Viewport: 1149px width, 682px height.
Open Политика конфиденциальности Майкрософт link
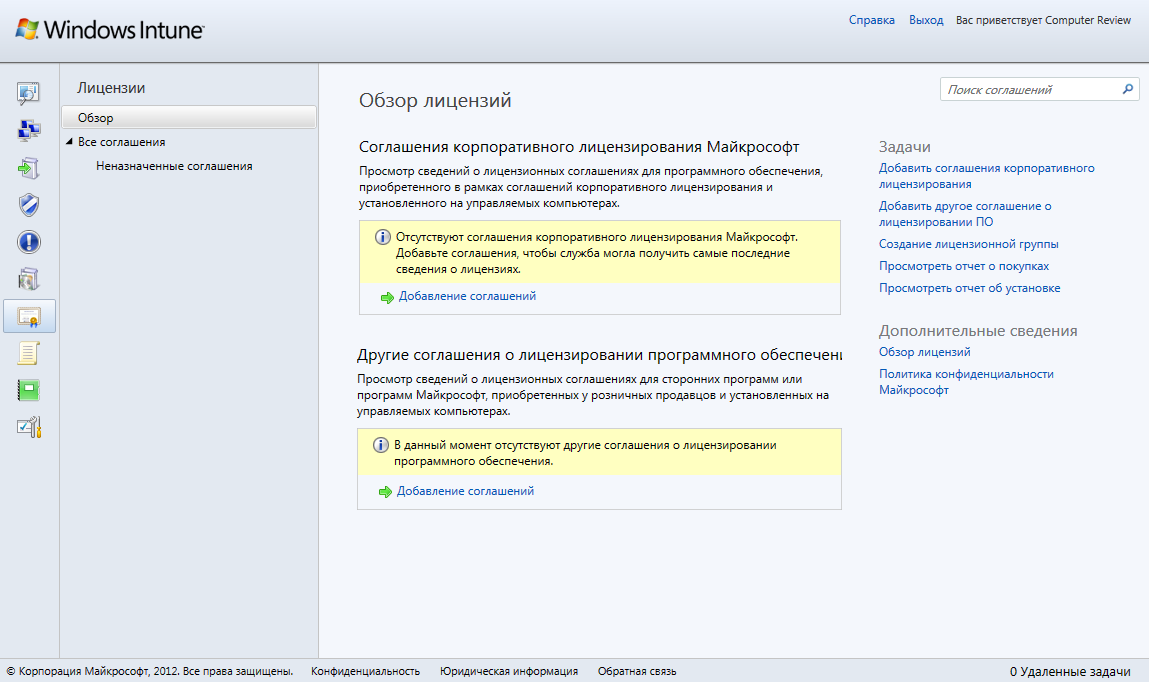point(966,382)
